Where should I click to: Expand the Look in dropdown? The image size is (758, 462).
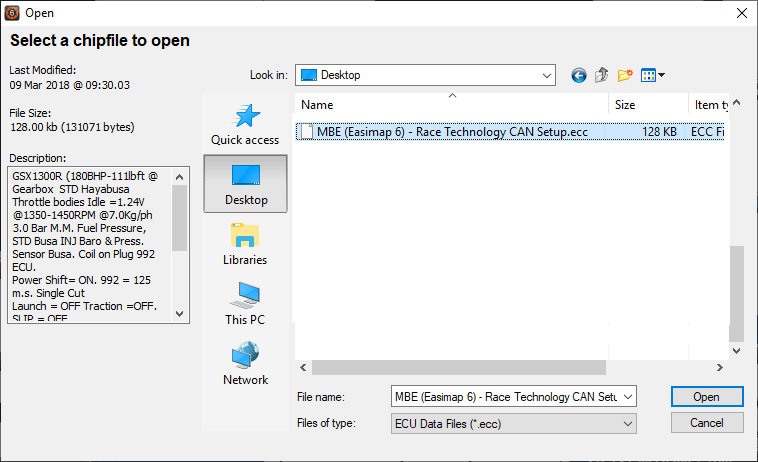tap(546, 75)
